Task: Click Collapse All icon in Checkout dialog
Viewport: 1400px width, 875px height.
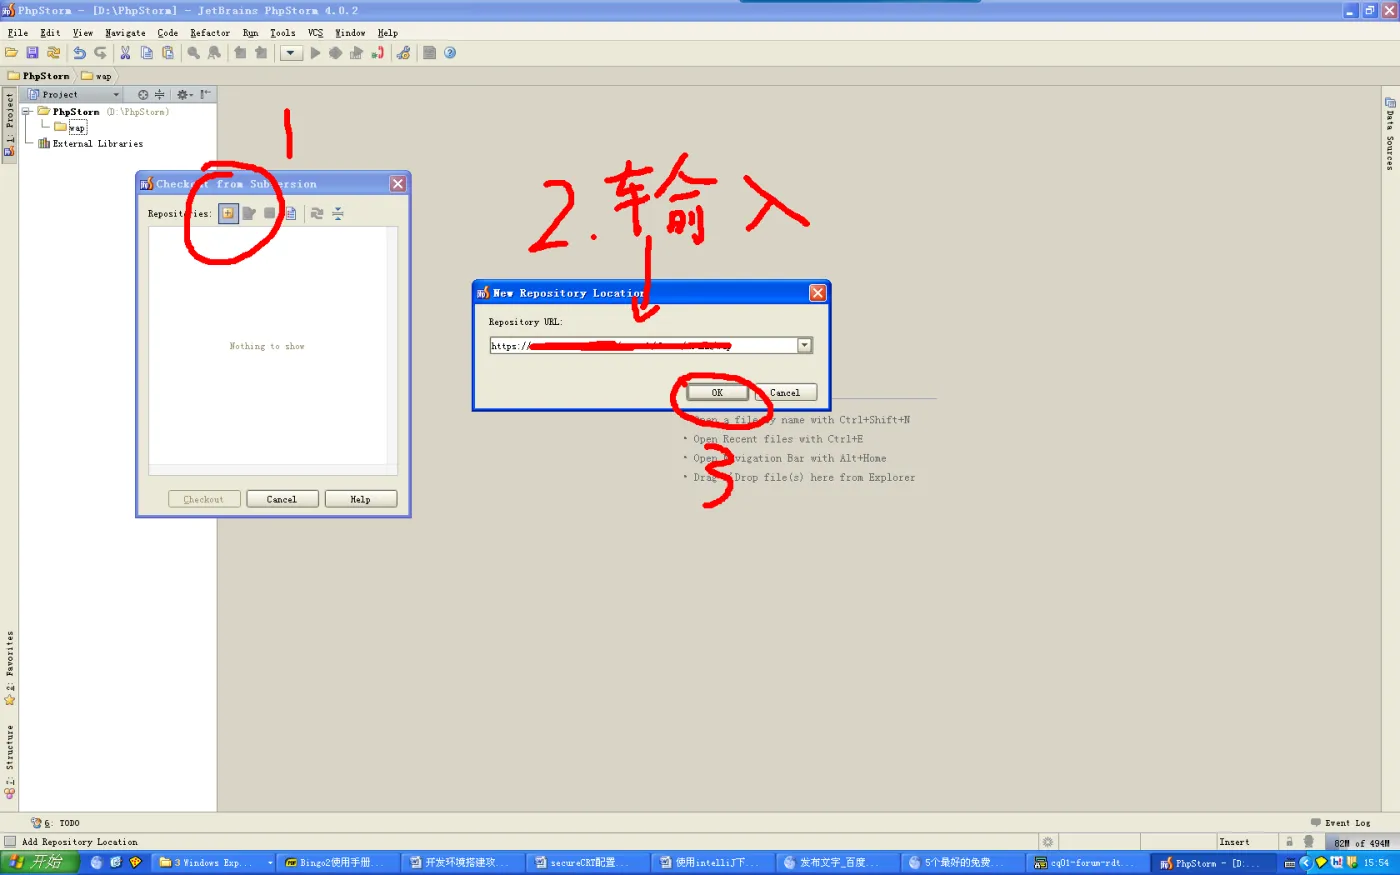Action: pos(338,213)
